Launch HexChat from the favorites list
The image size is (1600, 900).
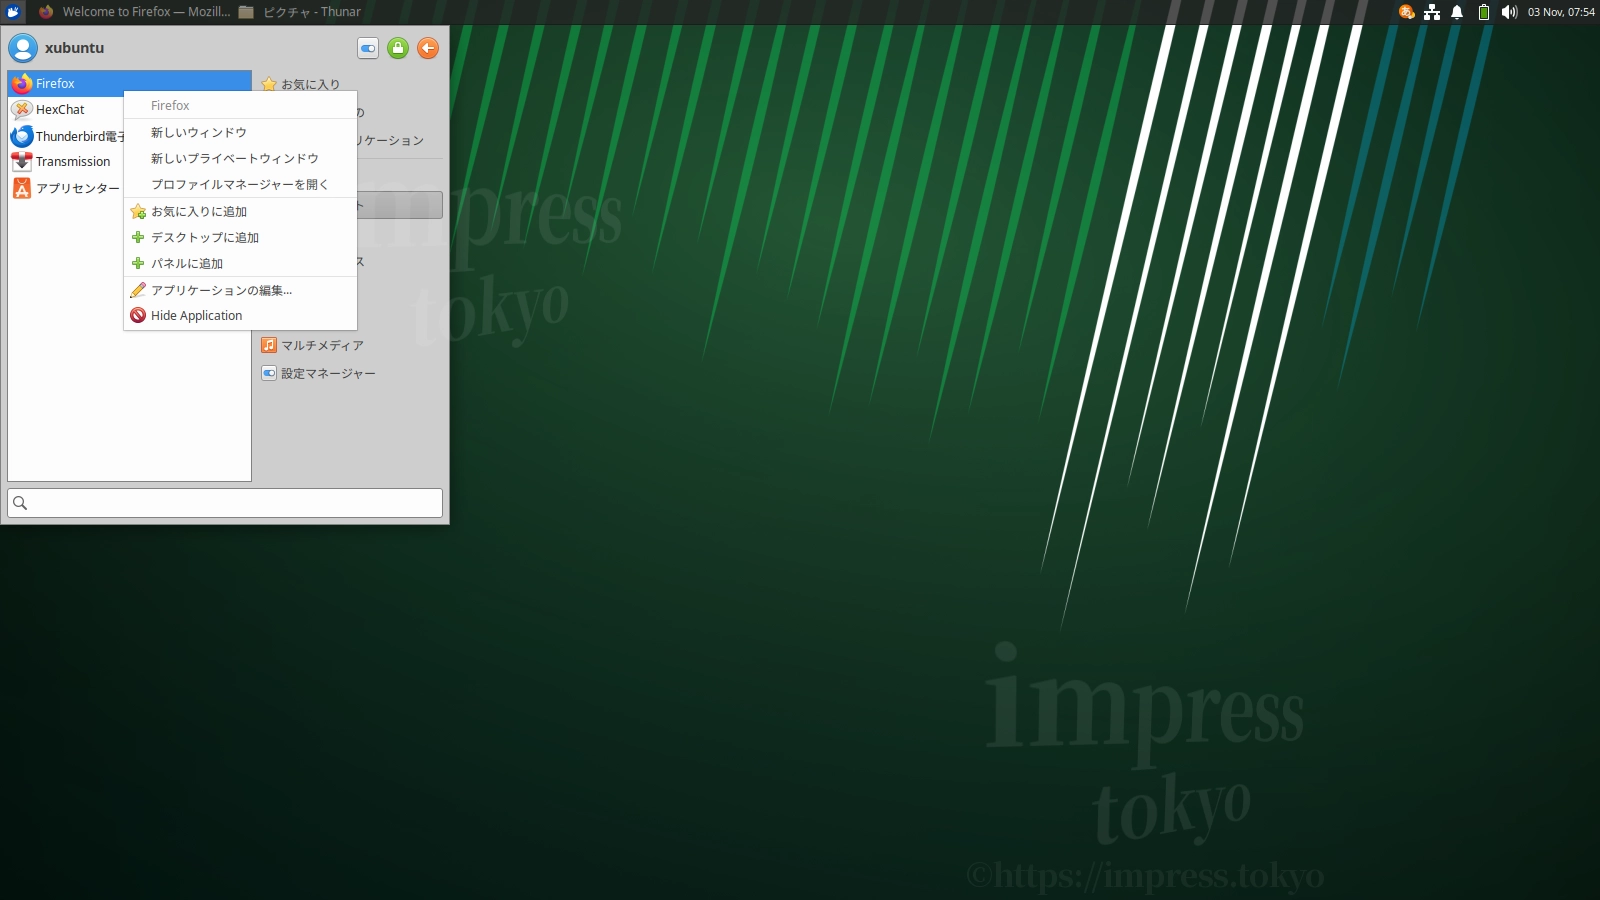(66, 109)
